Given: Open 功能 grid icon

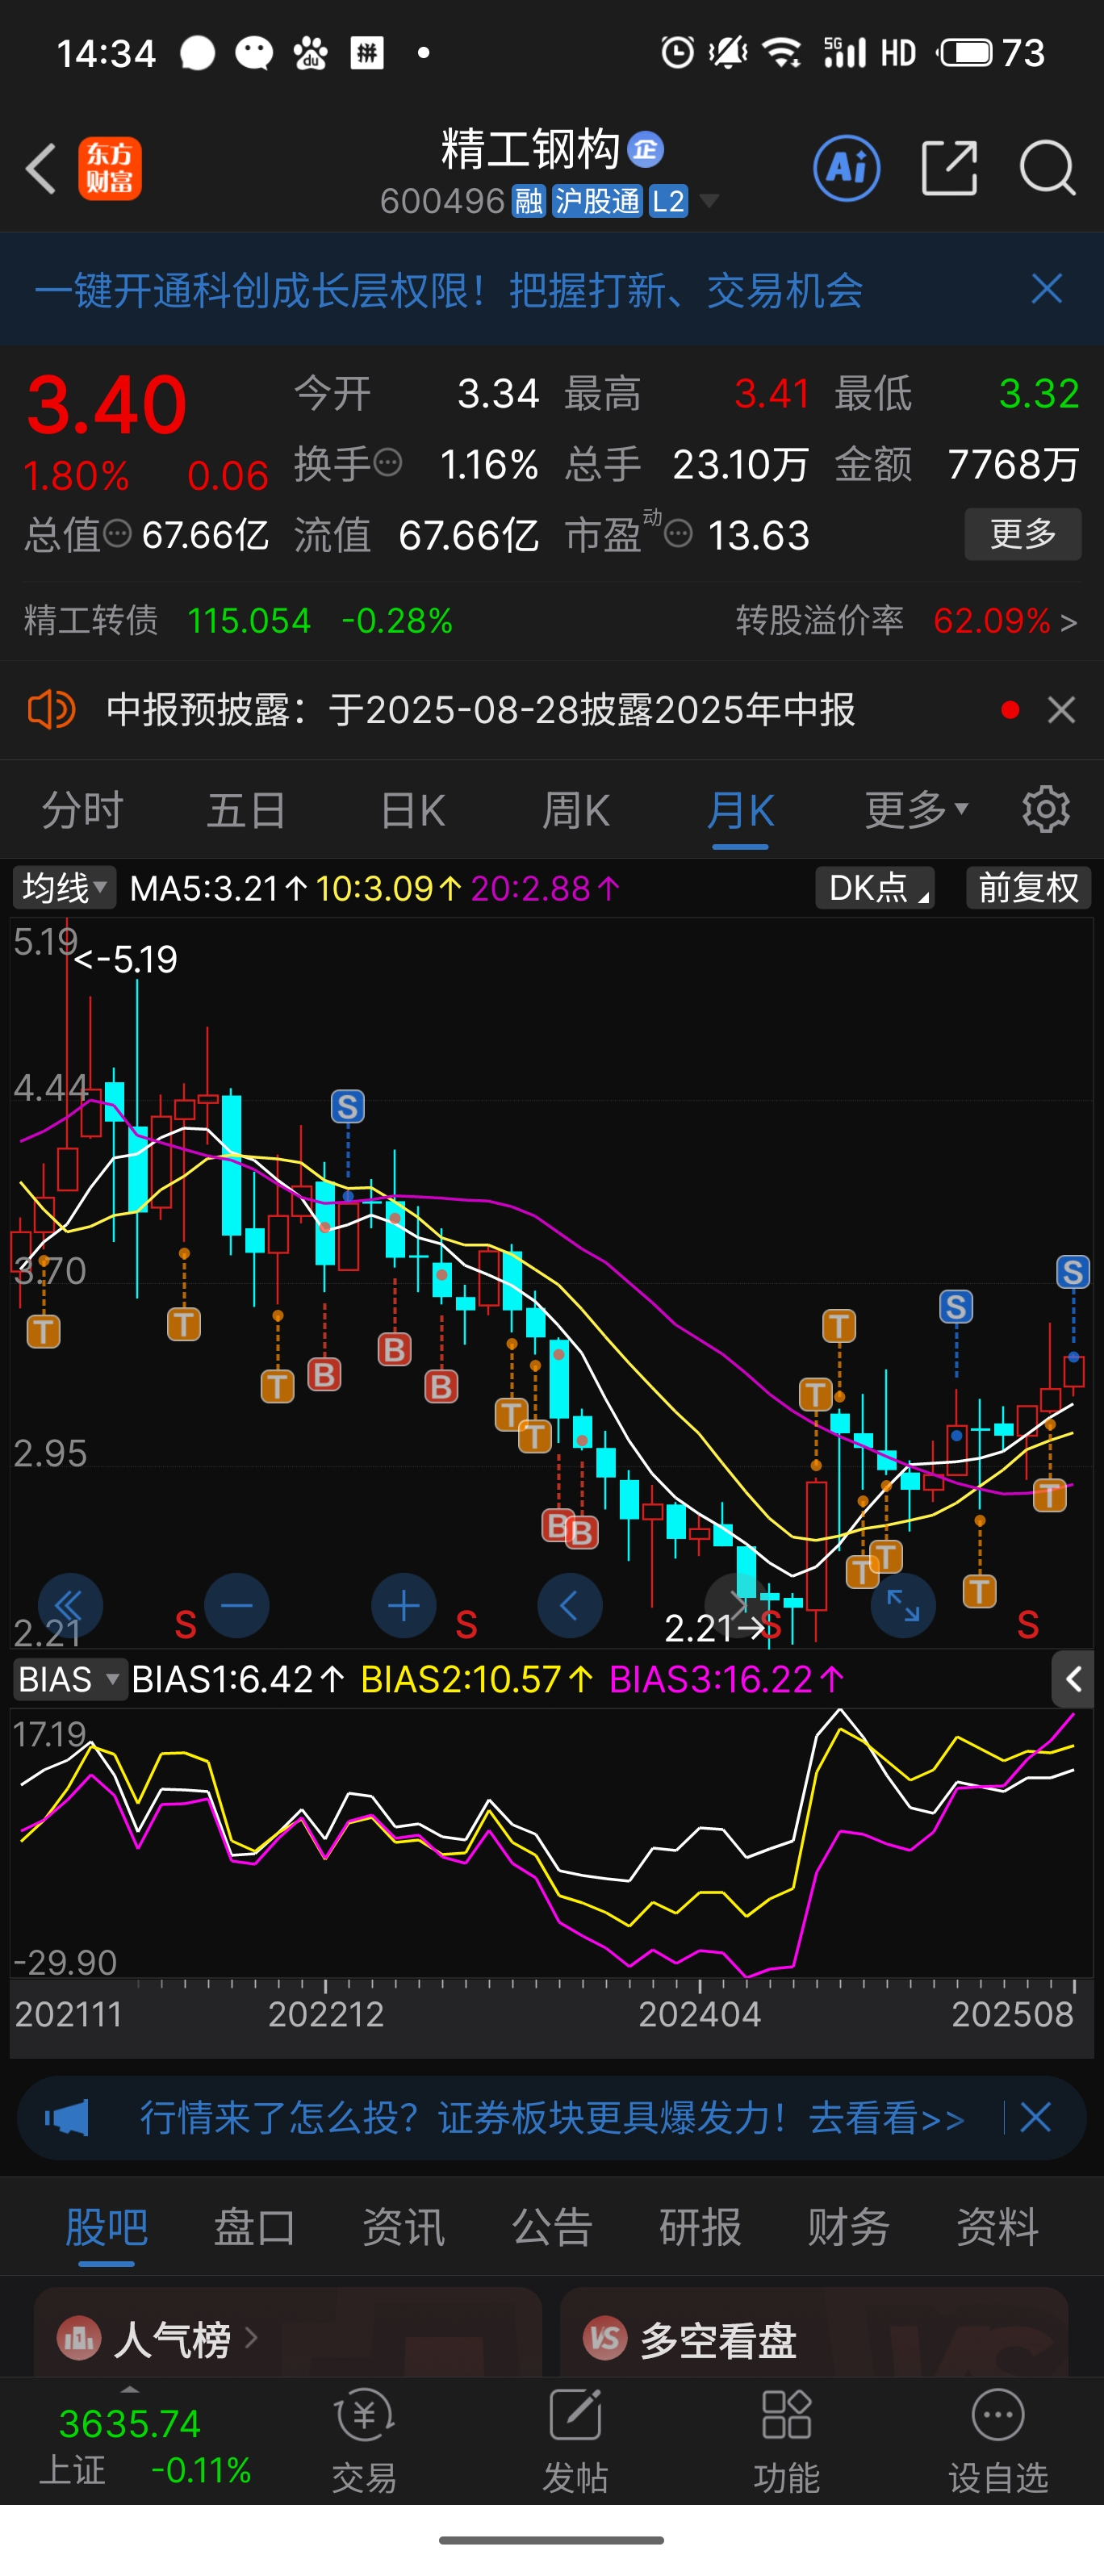Looking at the screenshot, I should click(x=787, y=2441).
